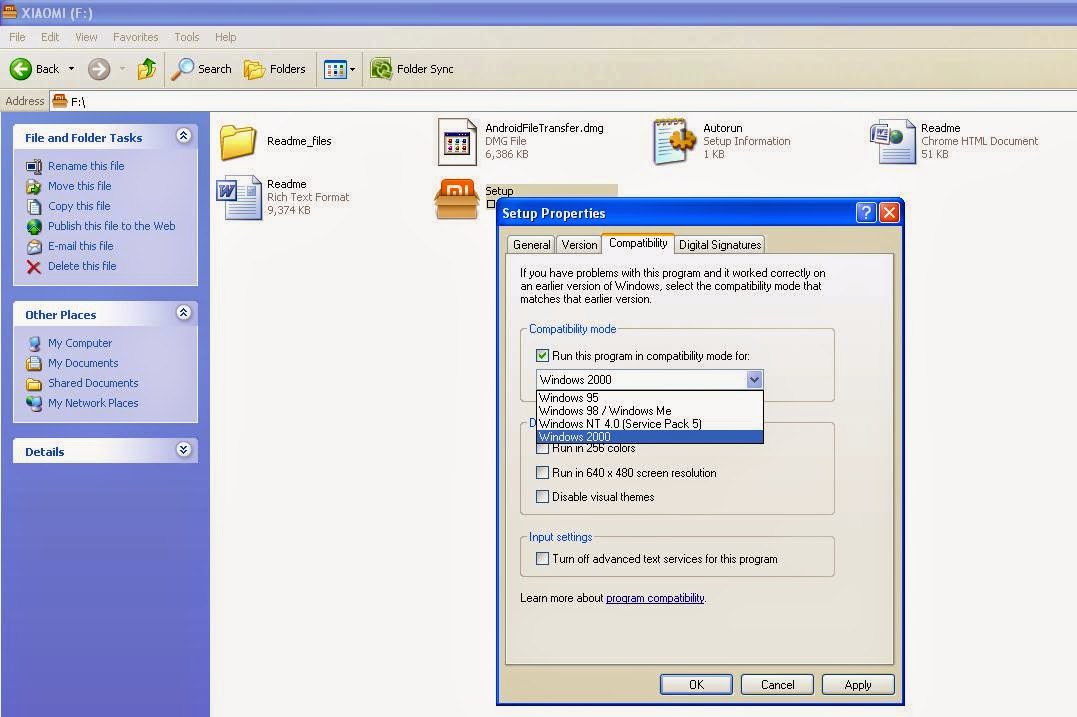Check Disable visual themes option

pos(543,497)
